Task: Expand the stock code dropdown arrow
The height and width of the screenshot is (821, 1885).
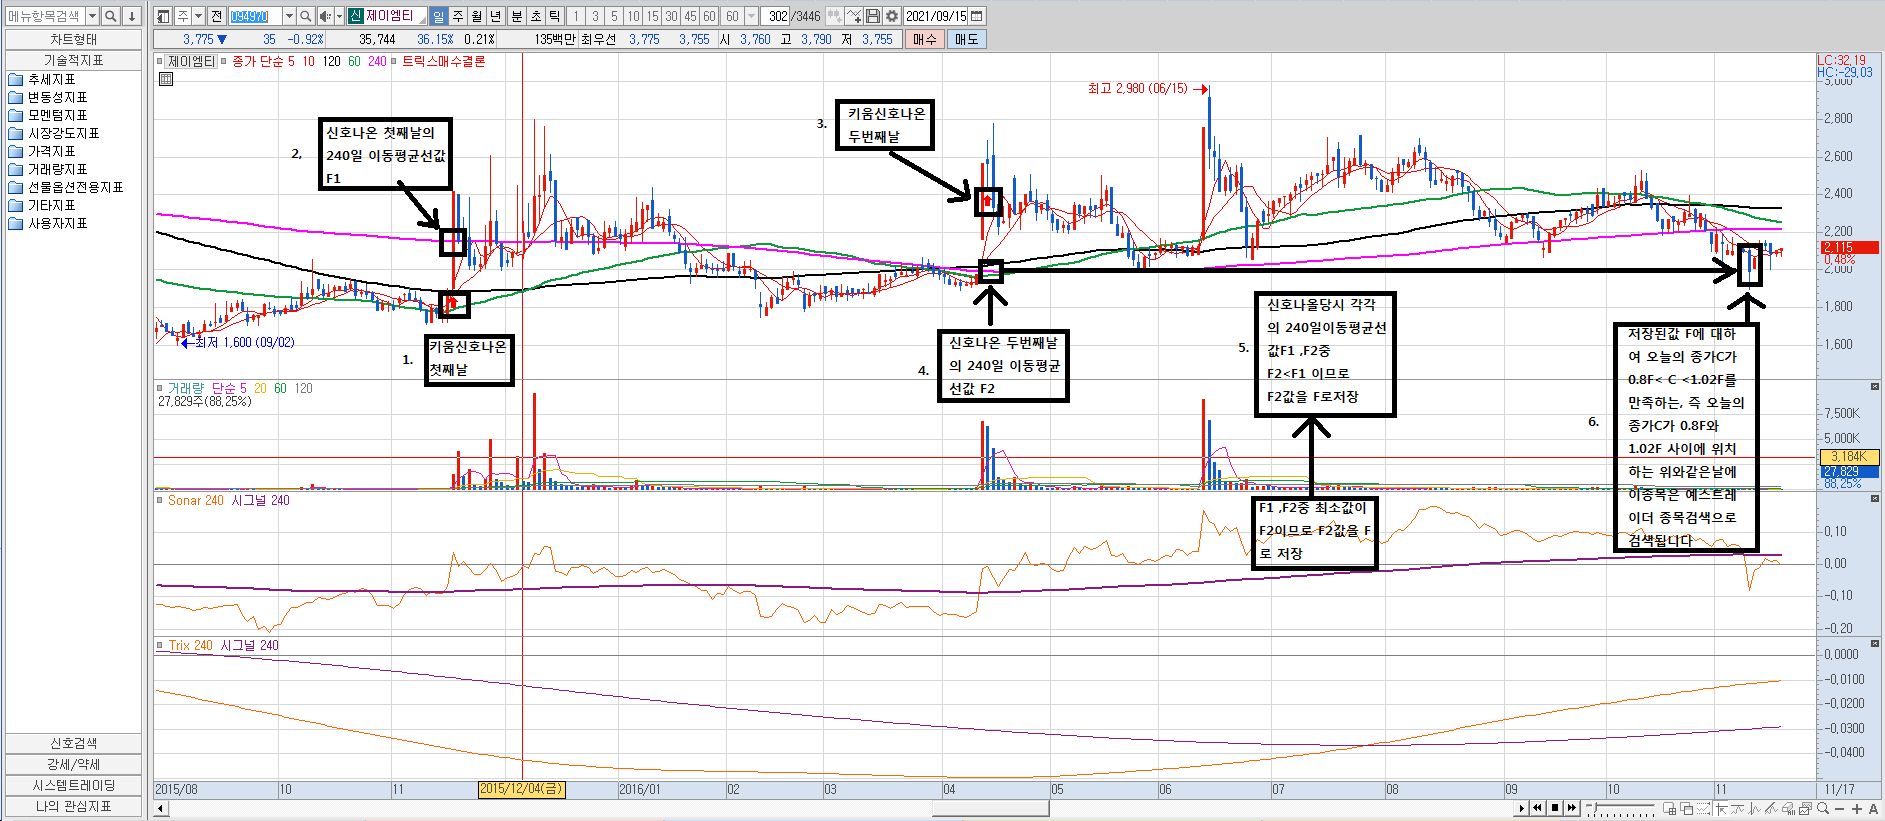Action: pyautogui.click(x=289, y=16)
